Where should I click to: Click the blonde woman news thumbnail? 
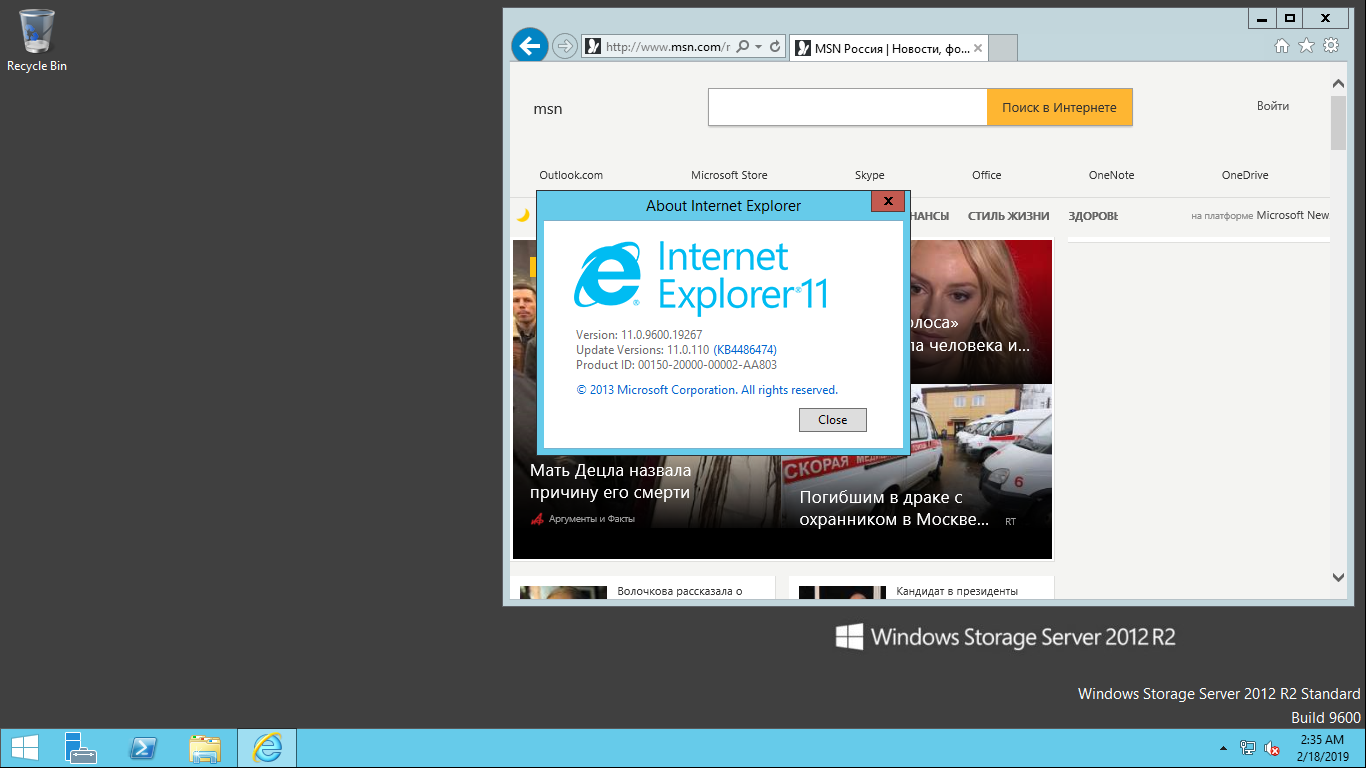pyautogui.click(x=980, y=312)
